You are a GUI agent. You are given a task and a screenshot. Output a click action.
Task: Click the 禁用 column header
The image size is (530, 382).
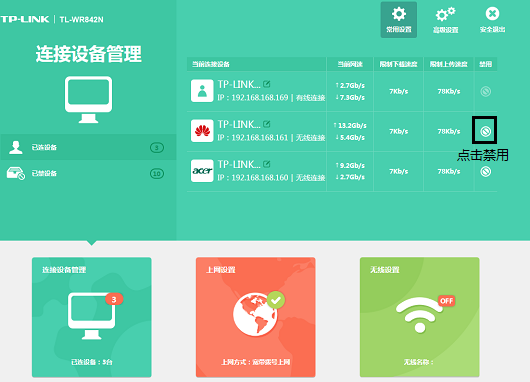(486, 64)
